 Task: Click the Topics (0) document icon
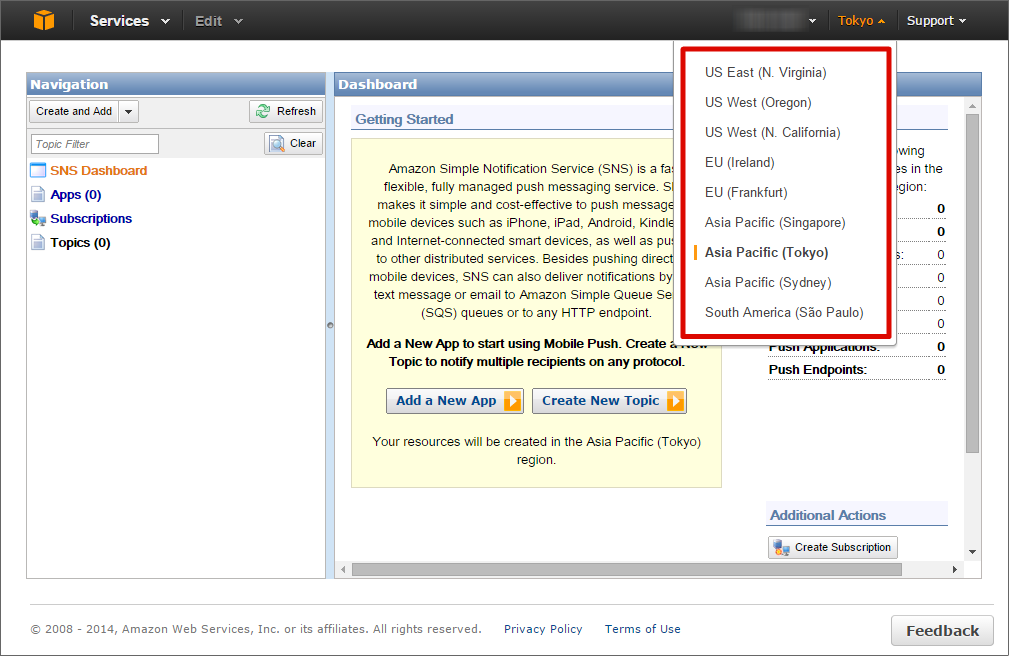pos(38,243)
